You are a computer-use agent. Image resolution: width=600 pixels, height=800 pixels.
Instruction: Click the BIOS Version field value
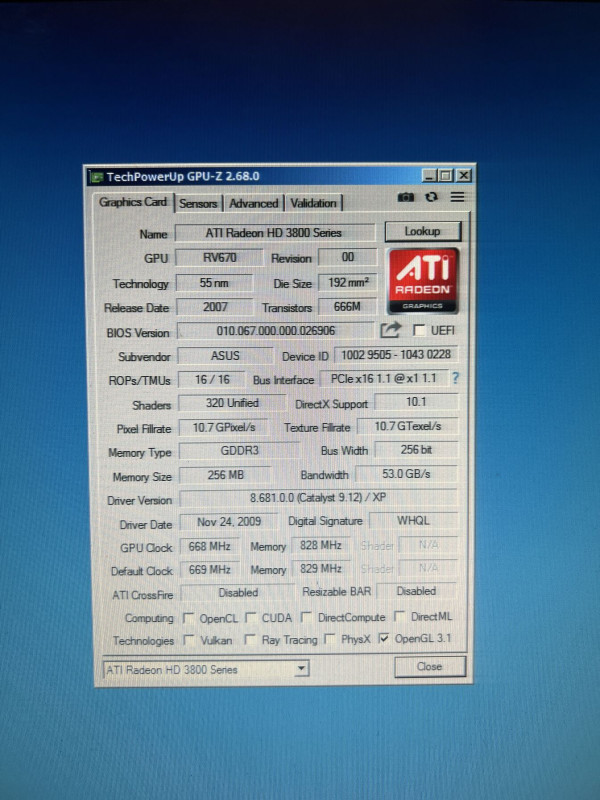[x=276, y=331]
